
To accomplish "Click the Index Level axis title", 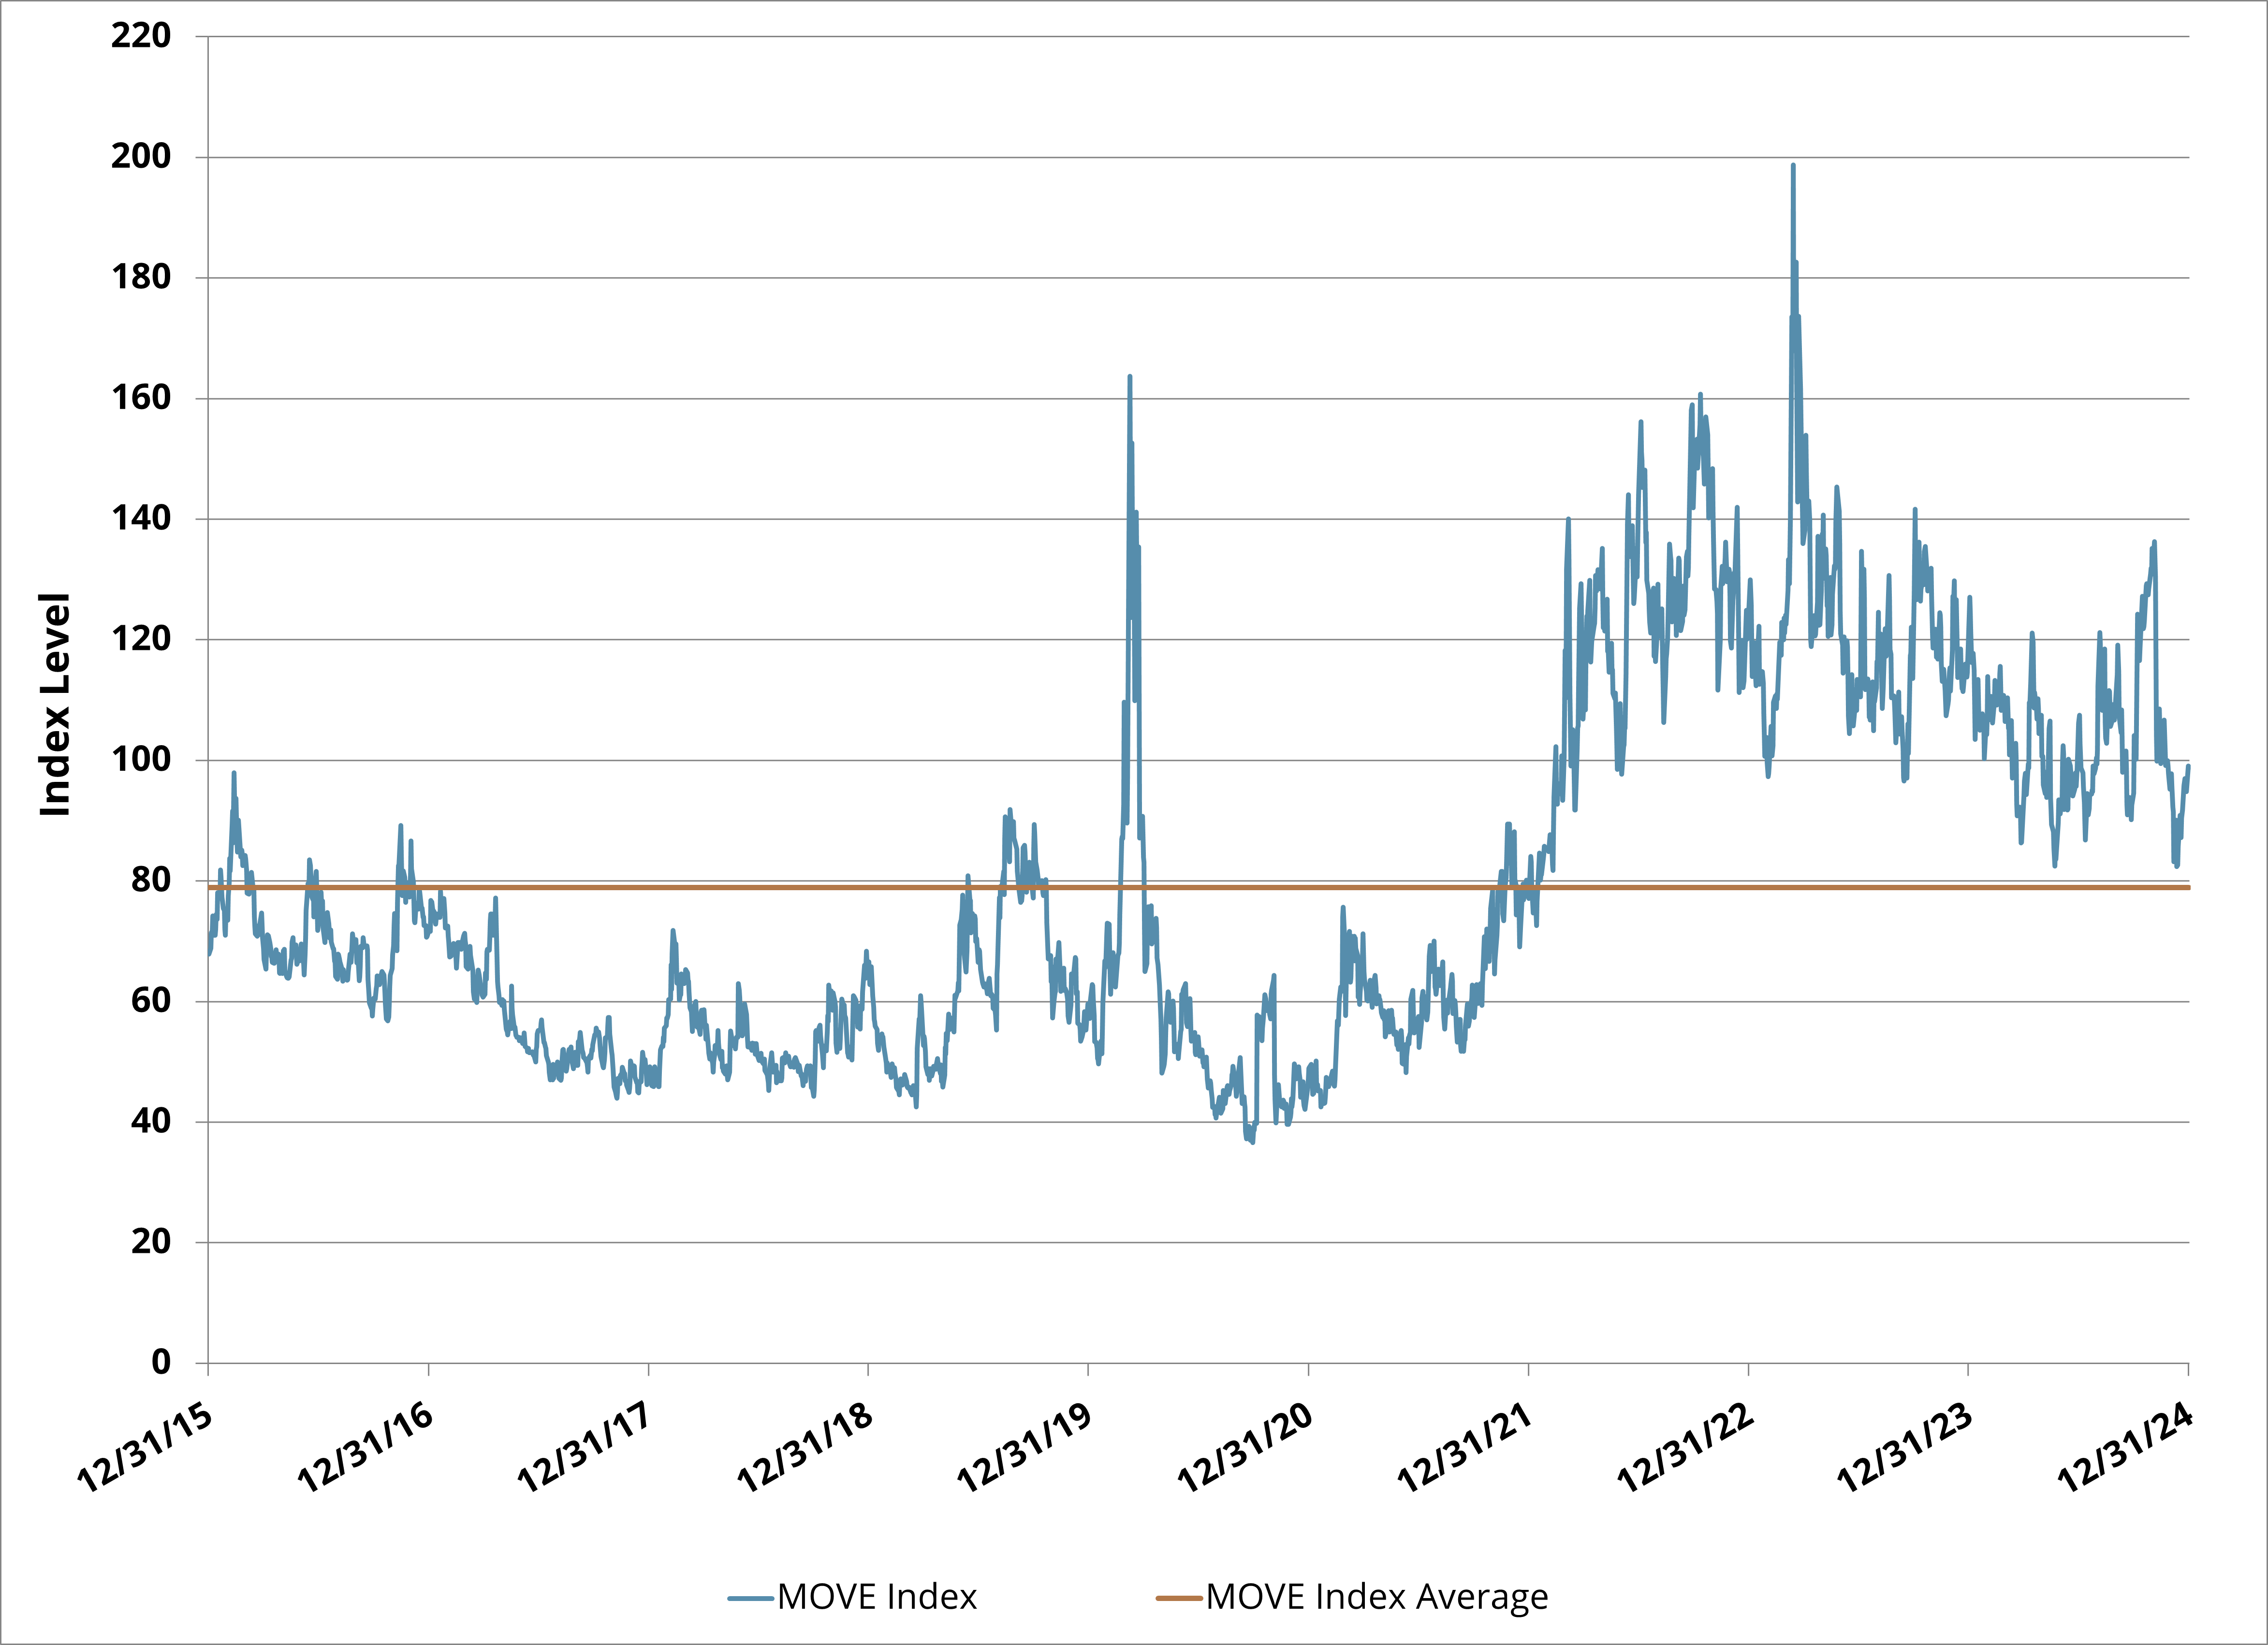I will click(55, 704).
